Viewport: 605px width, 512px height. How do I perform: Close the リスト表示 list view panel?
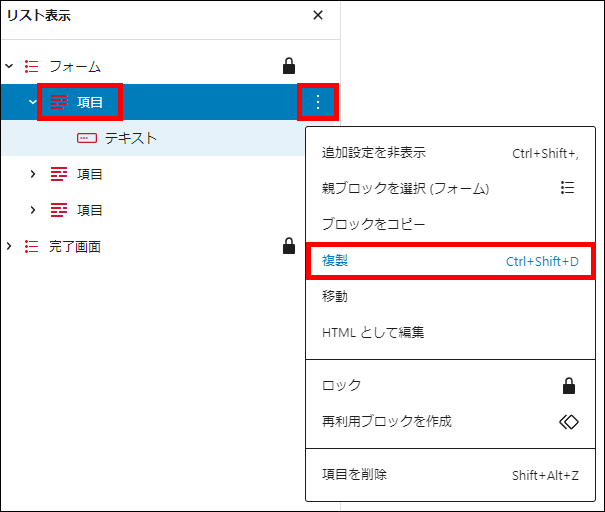click(318, 15)
